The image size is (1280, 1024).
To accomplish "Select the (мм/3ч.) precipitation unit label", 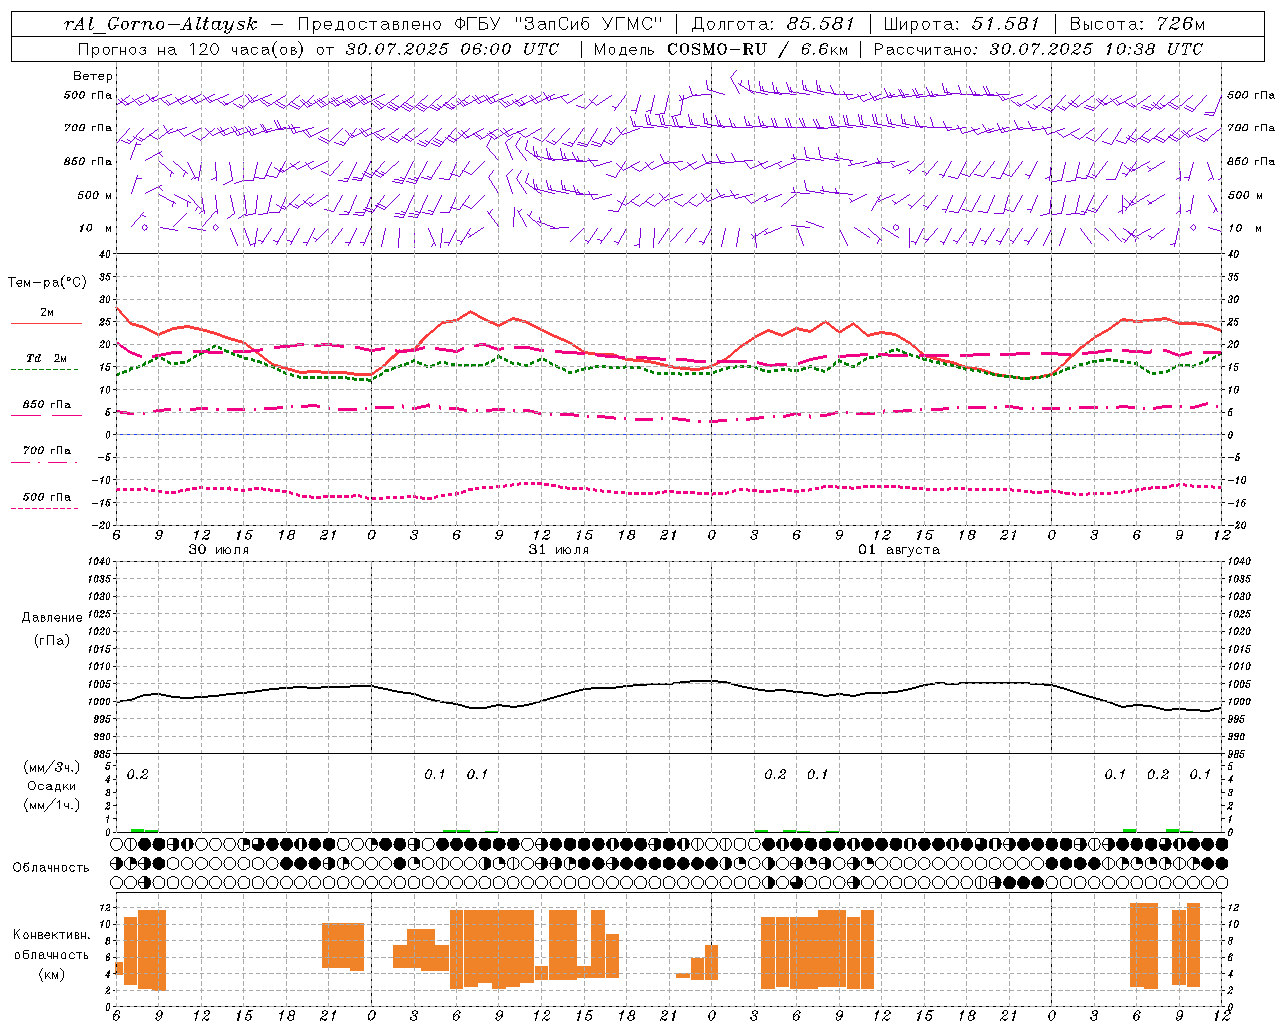I will pyautogui.click(x=52, y=767).
